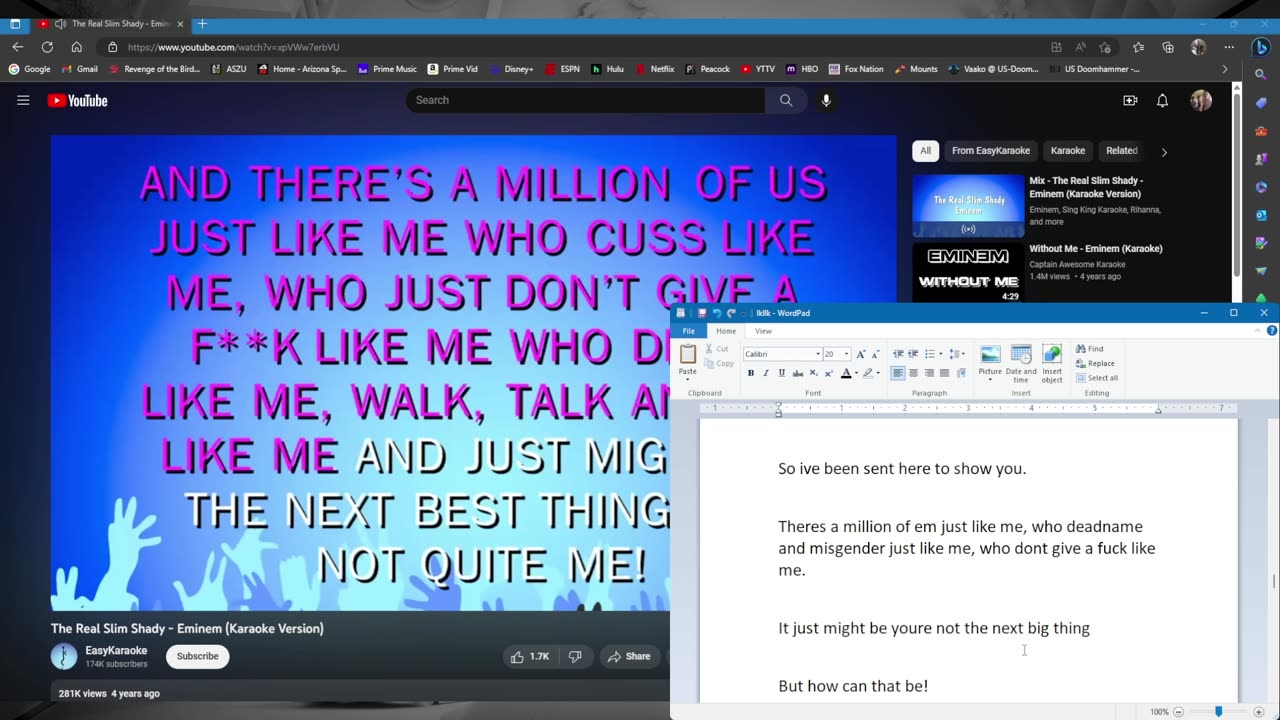Click Redo in WordPad quick access

point(731,313)
